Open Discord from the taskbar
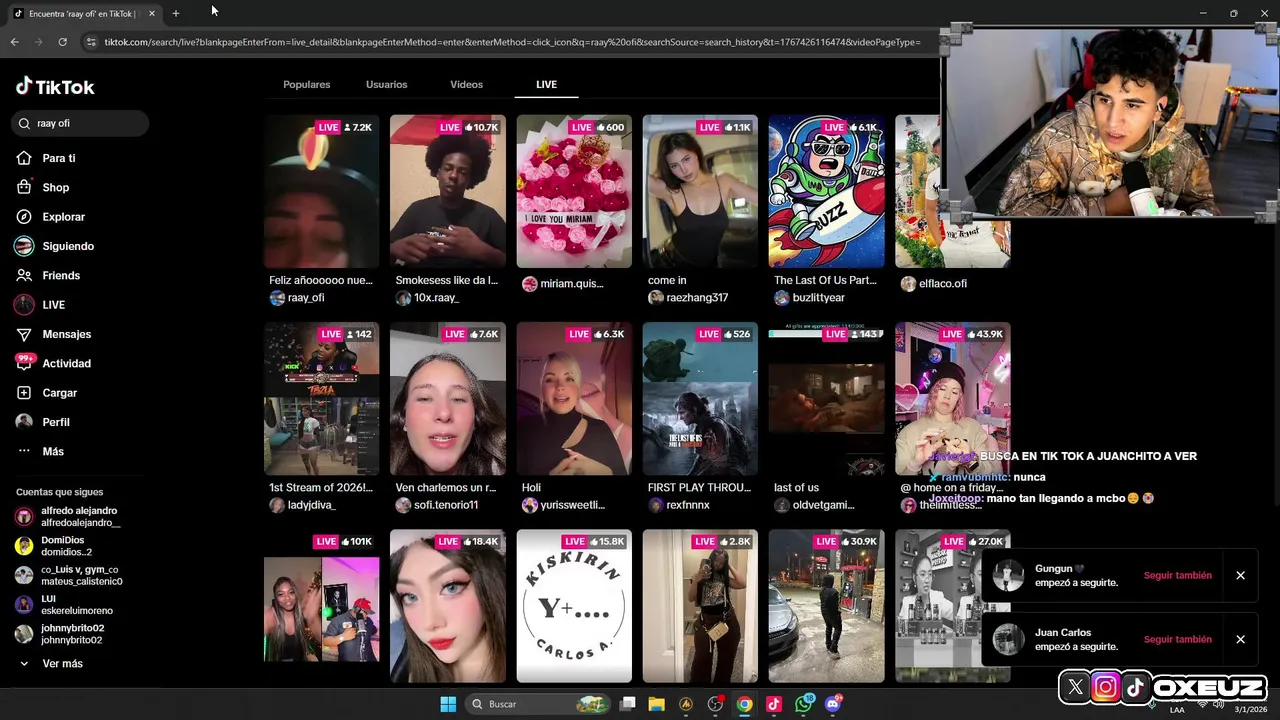This screenshot has width=1280, height=720. (833, 704)
